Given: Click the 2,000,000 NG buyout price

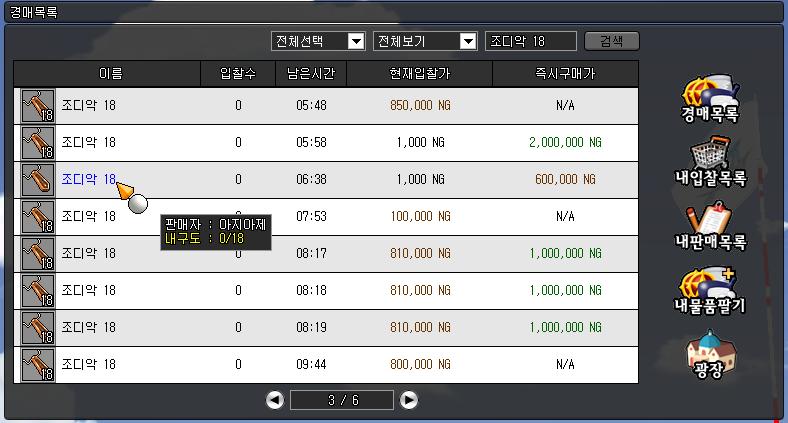Looking at the screenshot, I should coord(565,143).
